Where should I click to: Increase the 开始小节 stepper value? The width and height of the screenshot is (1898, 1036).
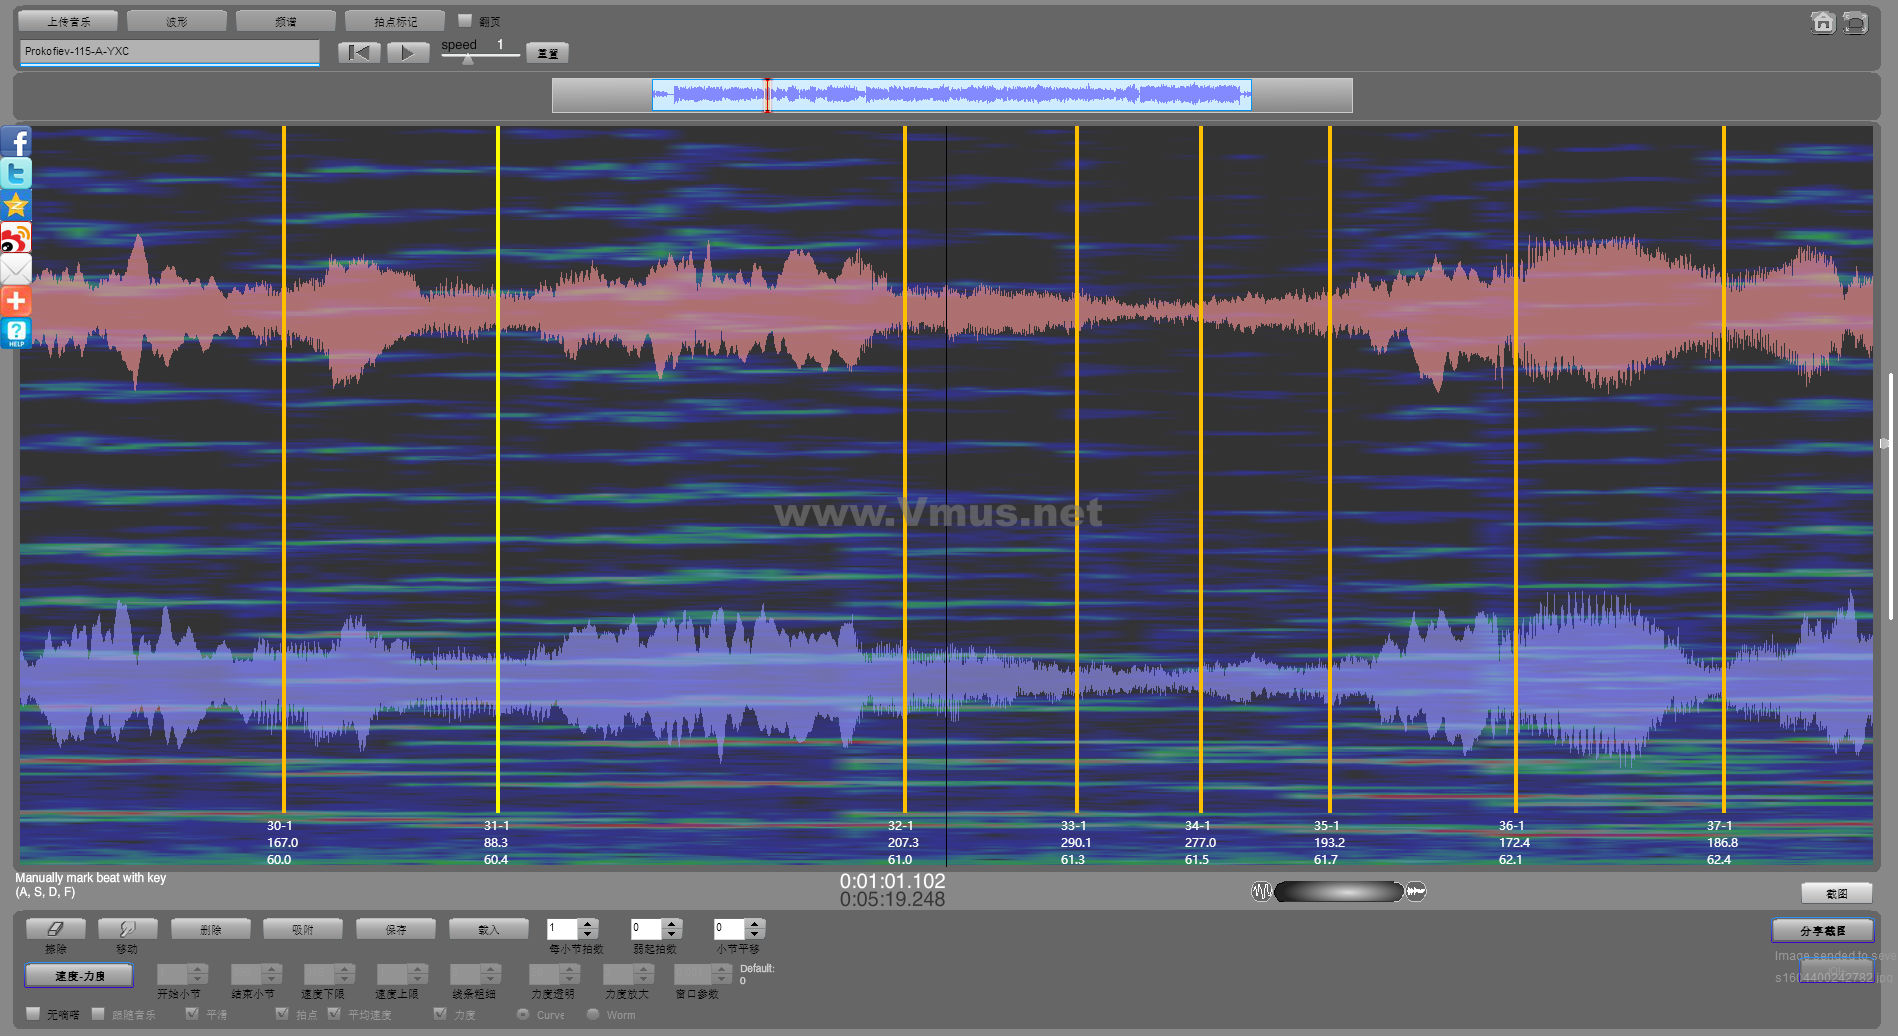click(197, 969)
